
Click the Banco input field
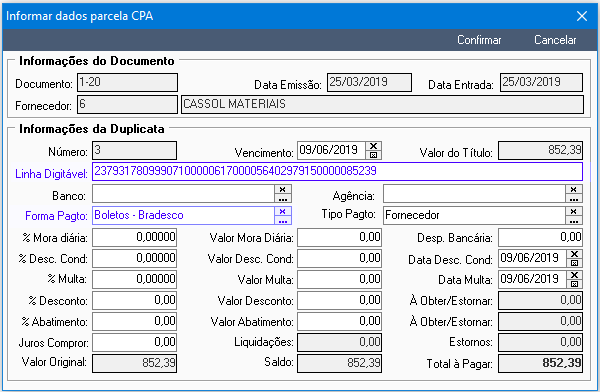click(x=183, y=194)
